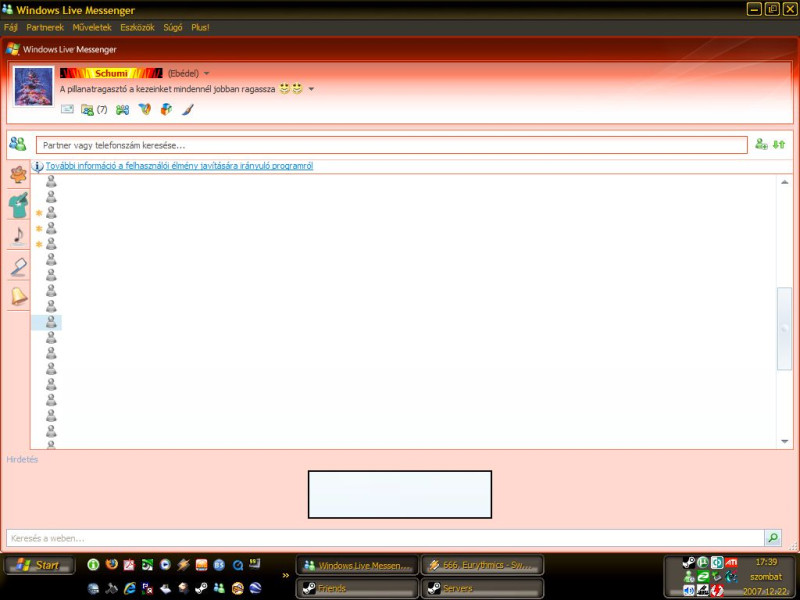Focus the Keresés a weben search field
This screenshot has height=600, width=800.
click(x=385, y=538)
